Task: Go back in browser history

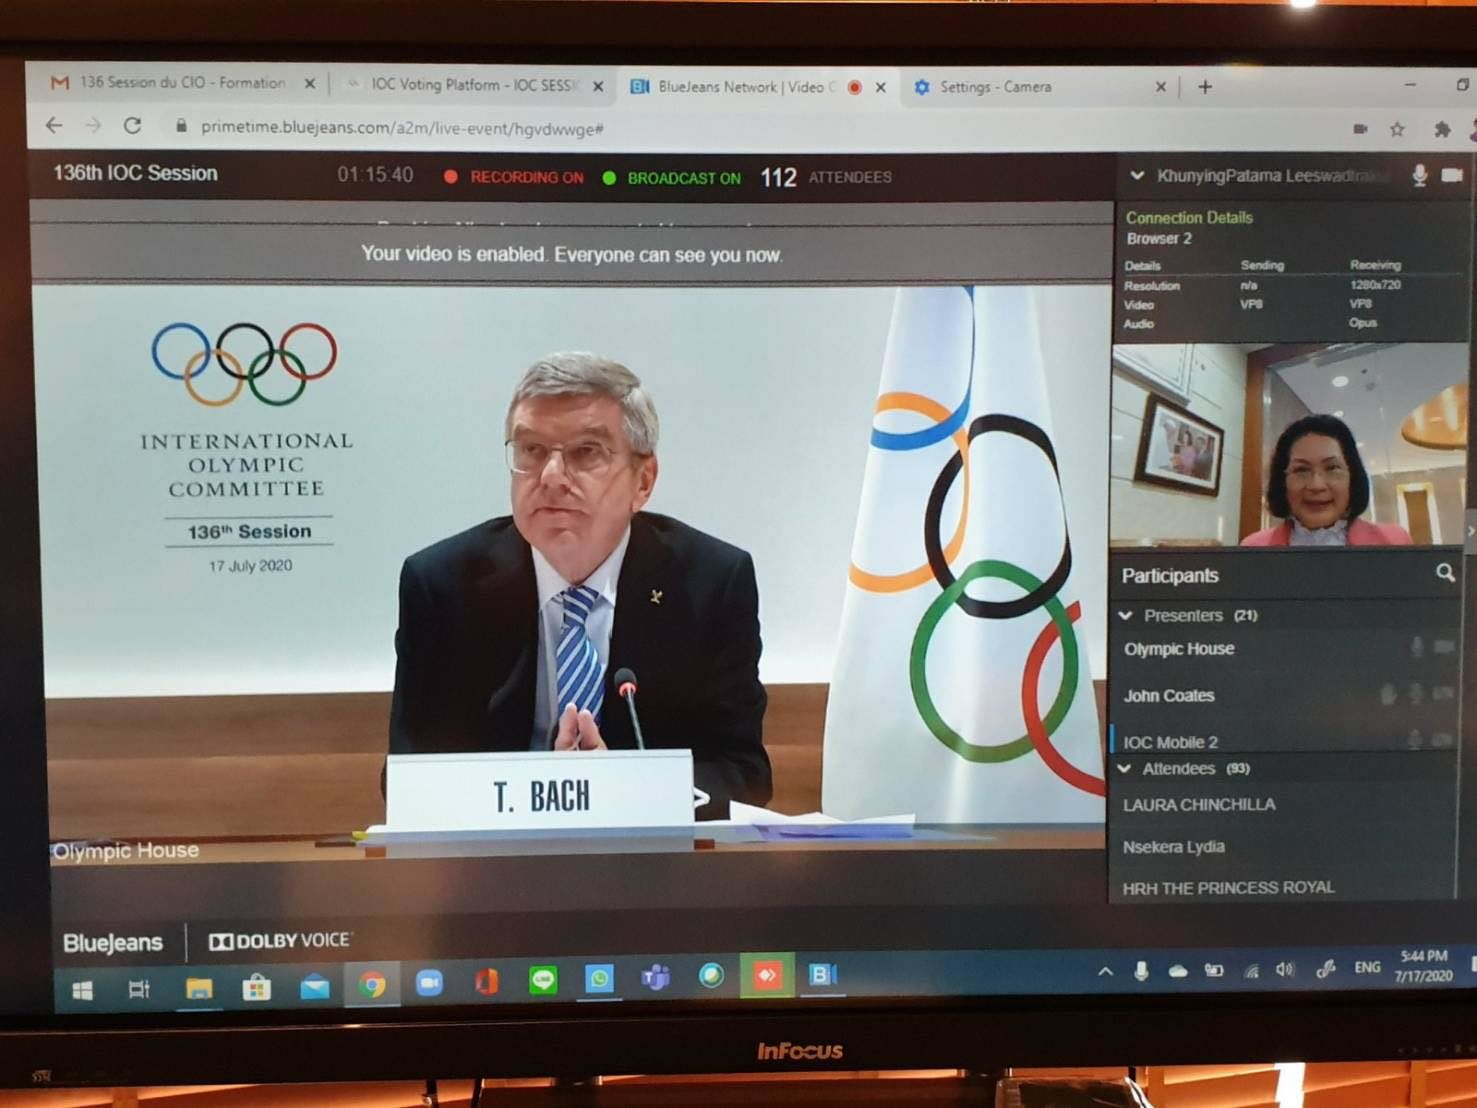Action: point(54,125)
